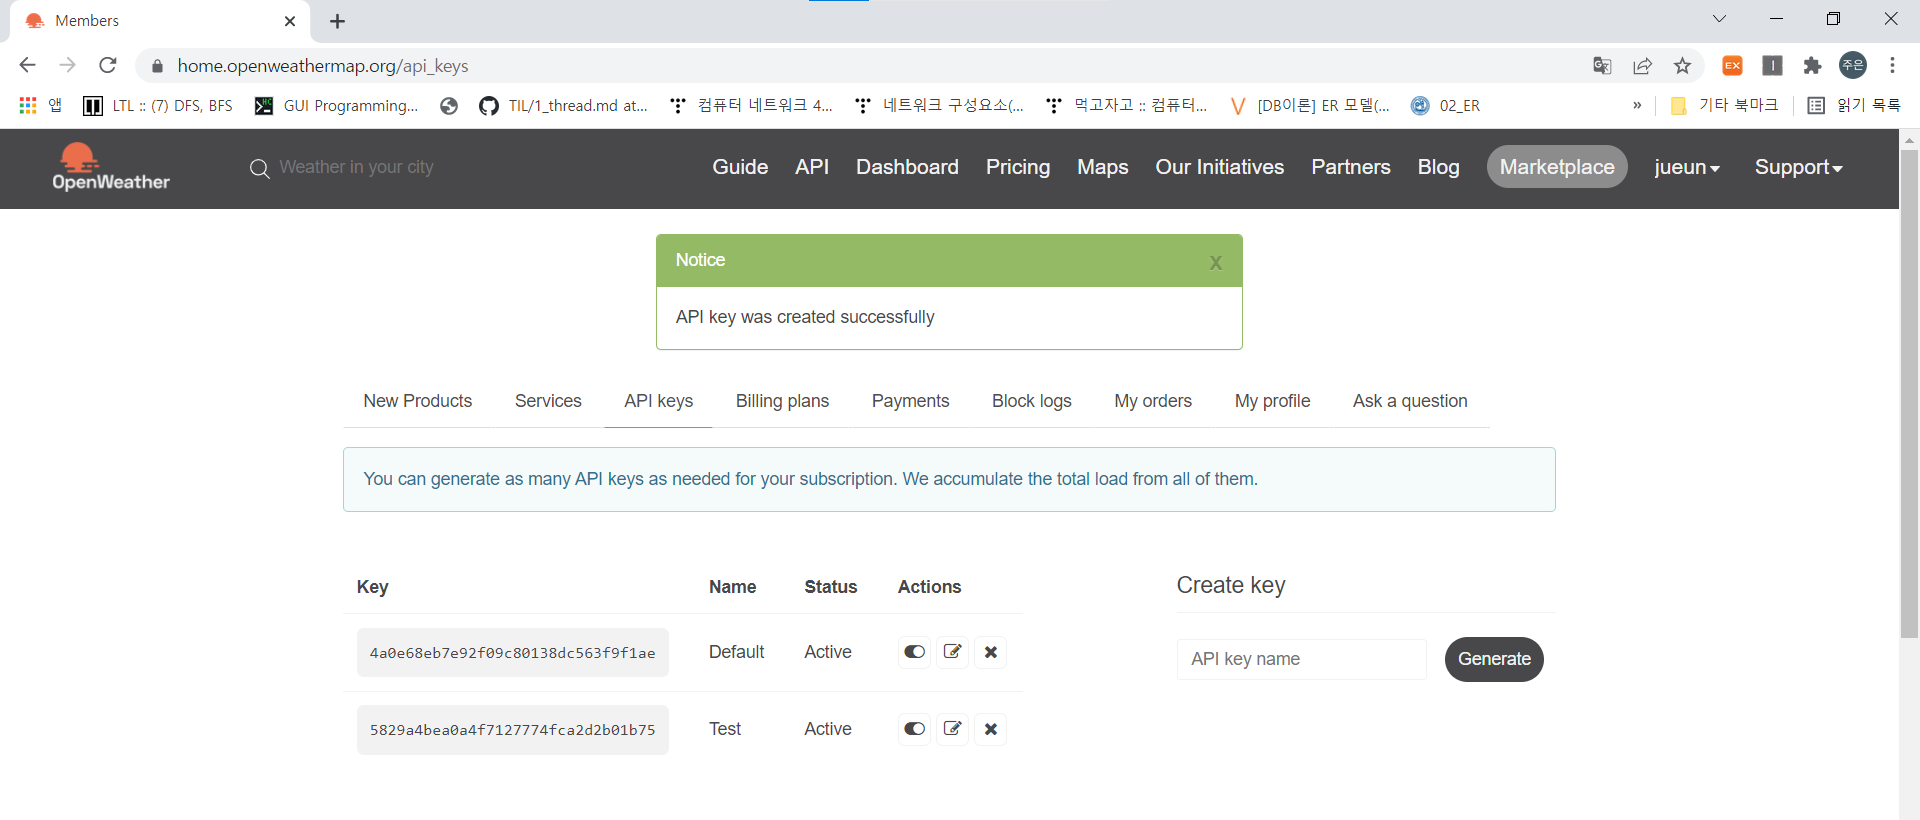Open the Guide page

pyautogui.click(x=740, y=167)
